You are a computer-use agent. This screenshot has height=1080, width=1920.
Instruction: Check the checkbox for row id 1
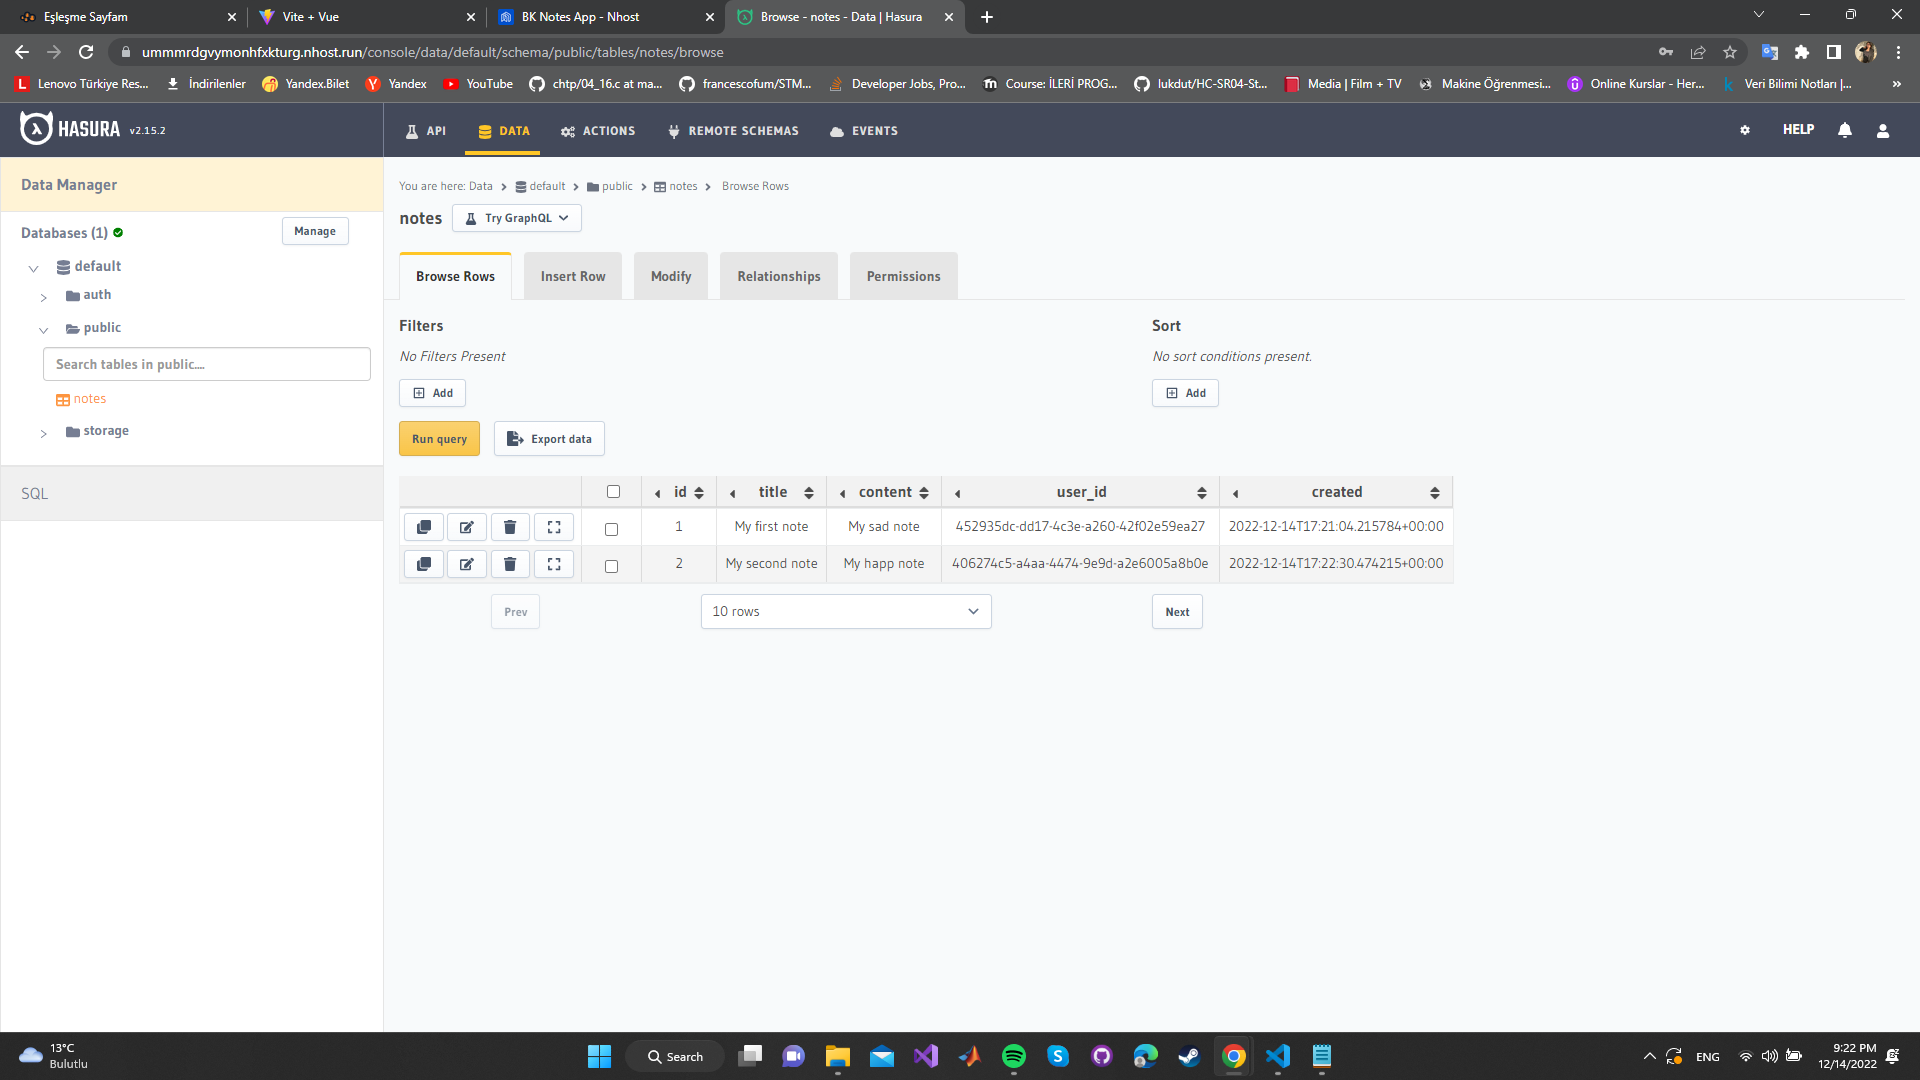pyautogui.click(x=612, y=528)
